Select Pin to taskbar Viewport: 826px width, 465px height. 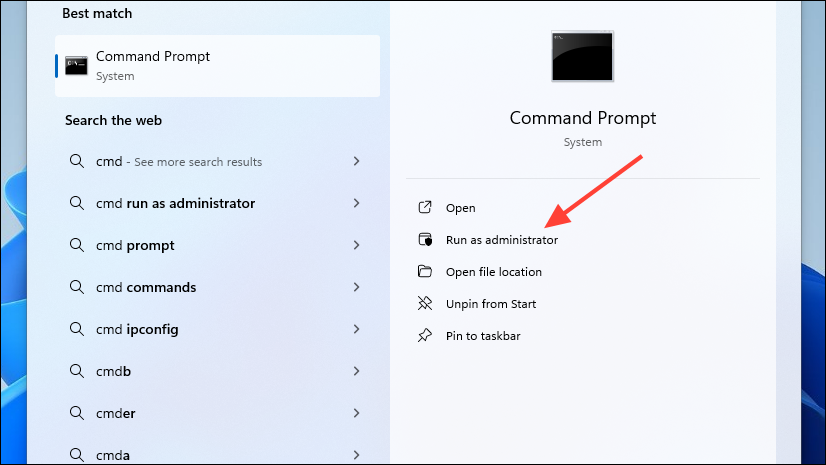coord(483,336)
